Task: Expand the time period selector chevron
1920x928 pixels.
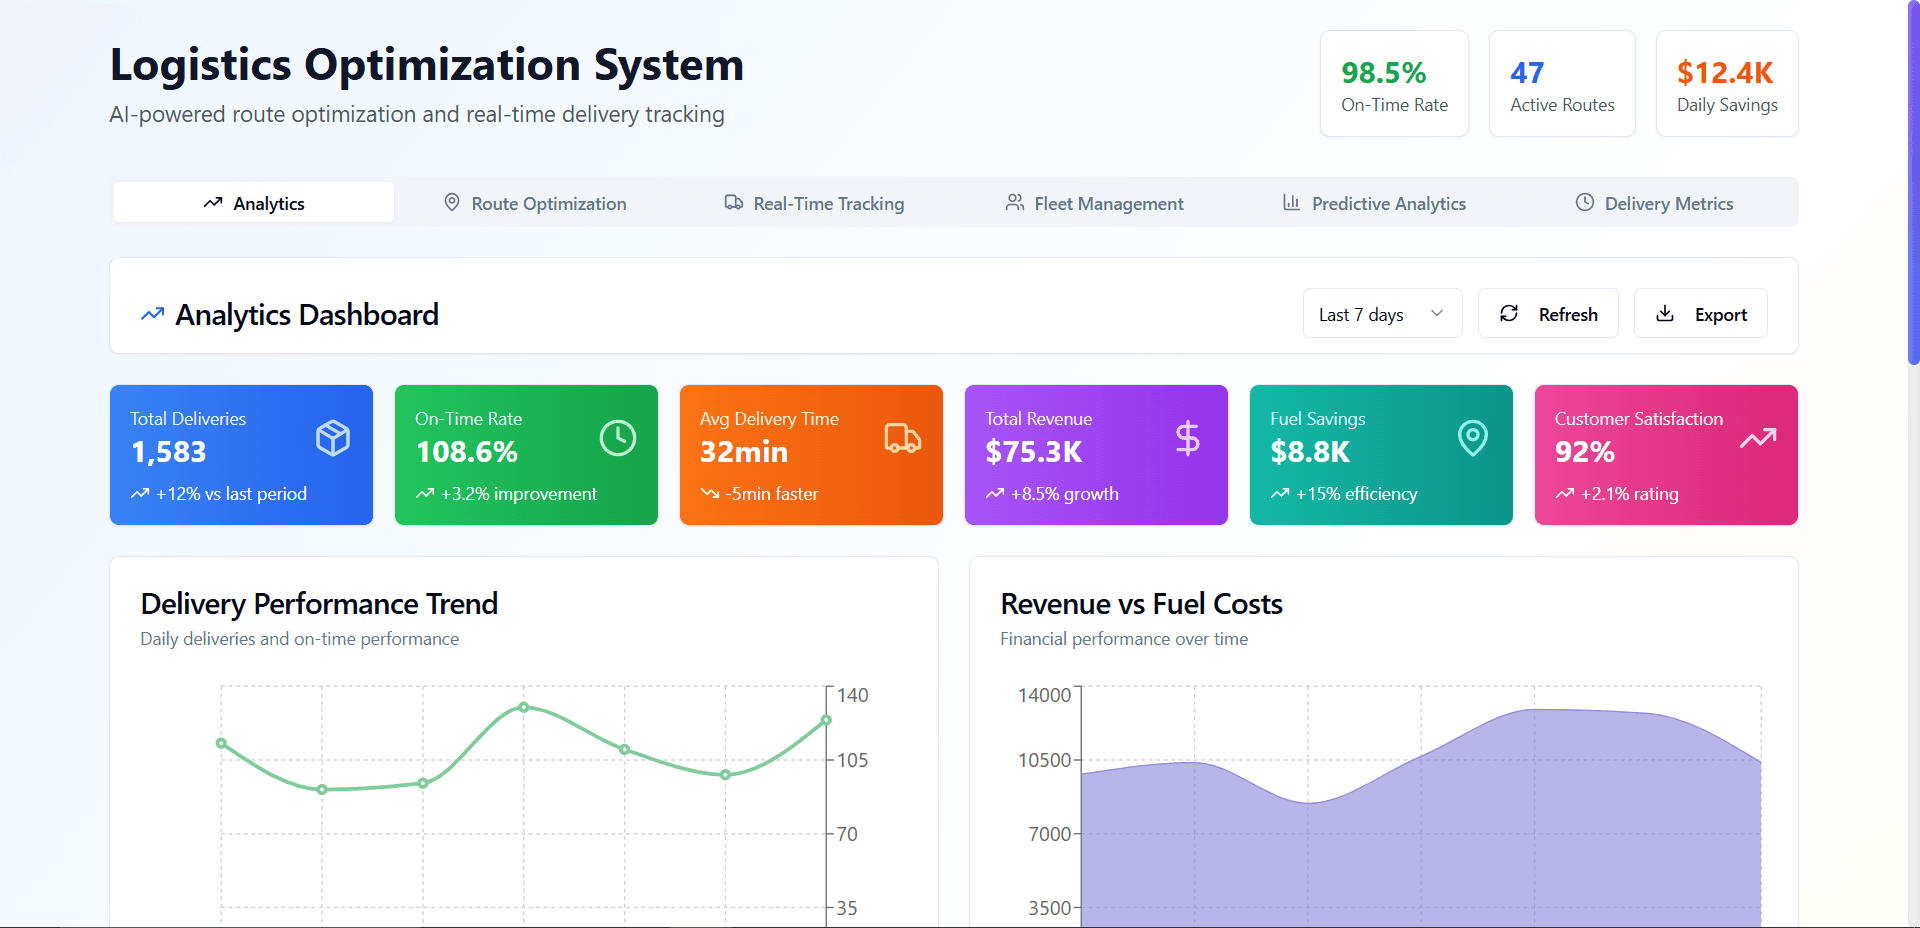Action: pos(1438,313)
